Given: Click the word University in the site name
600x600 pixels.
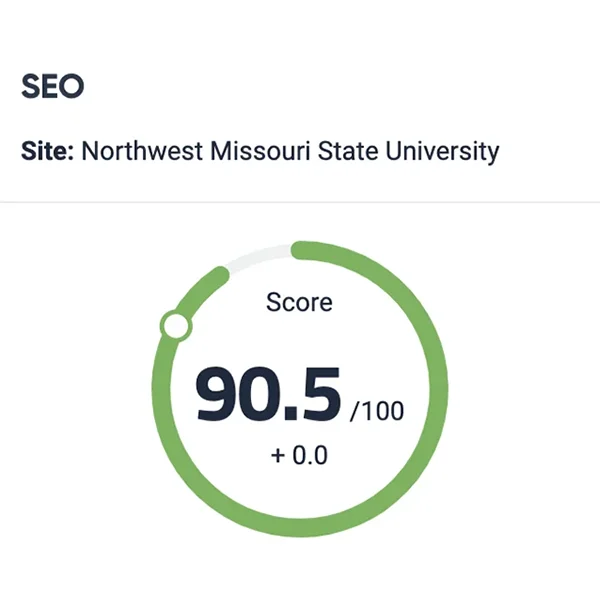Looking at the screenshot, I should (x=442, y=152).
